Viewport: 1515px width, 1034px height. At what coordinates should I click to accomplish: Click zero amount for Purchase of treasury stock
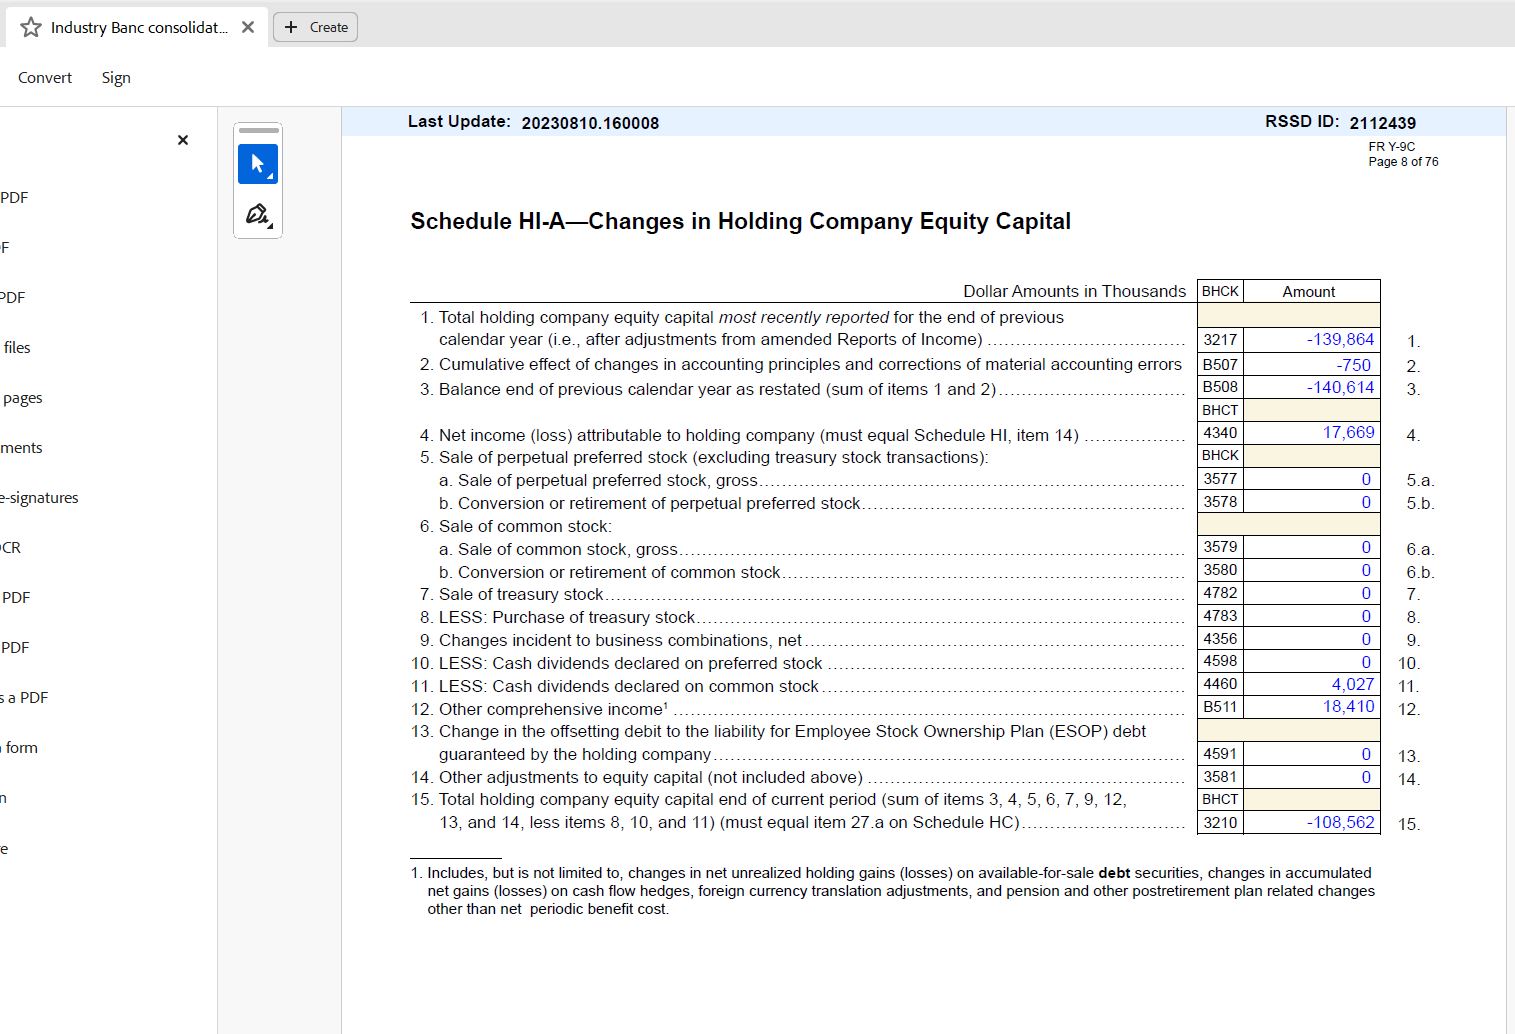[1312, 616]
